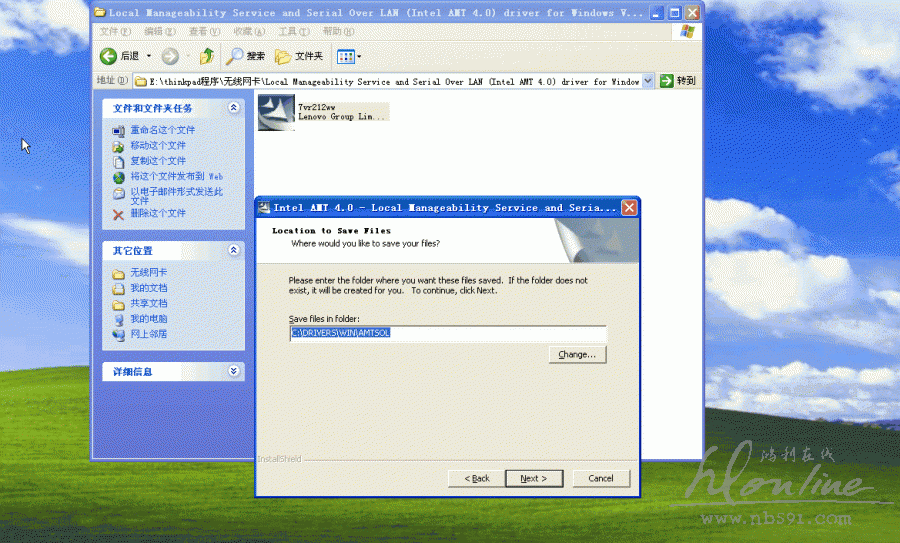Click the 我的电脑 computer icon
900x543 pixels.
coord(118,320)
